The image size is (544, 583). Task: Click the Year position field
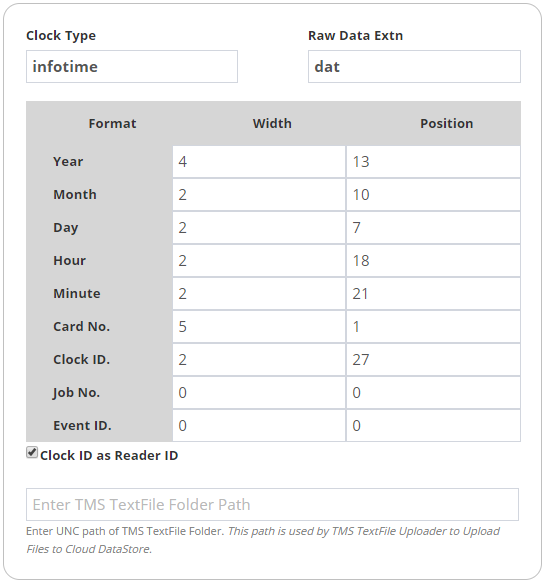433,162
